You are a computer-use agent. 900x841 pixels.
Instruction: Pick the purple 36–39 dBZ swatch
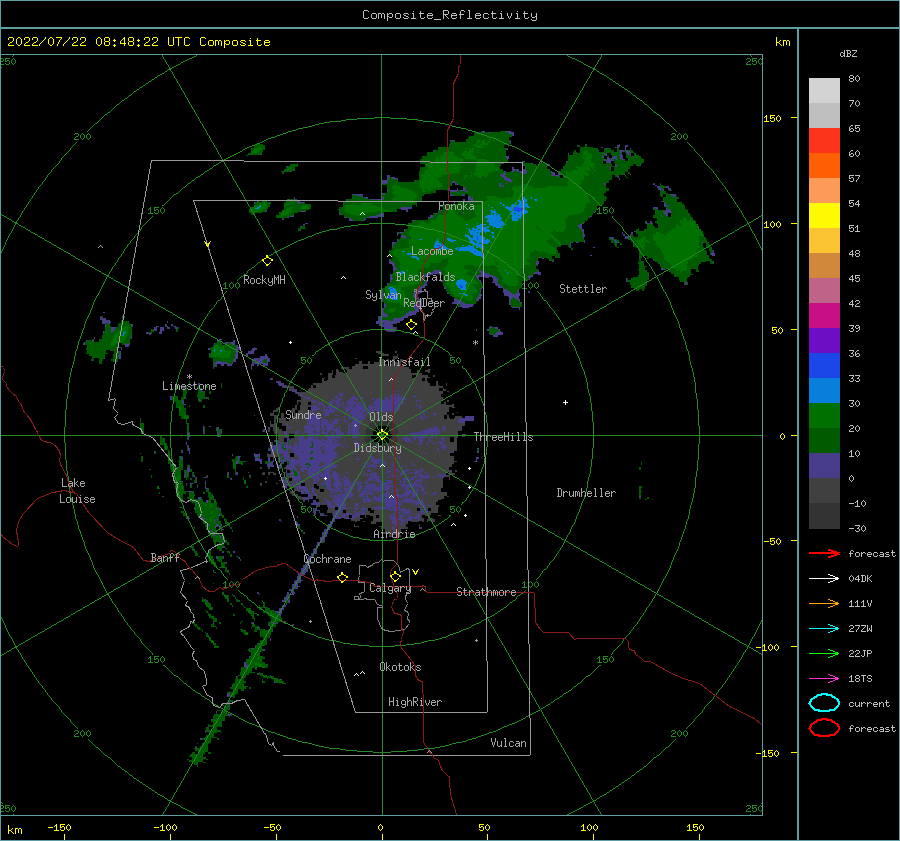pos(824,340)
